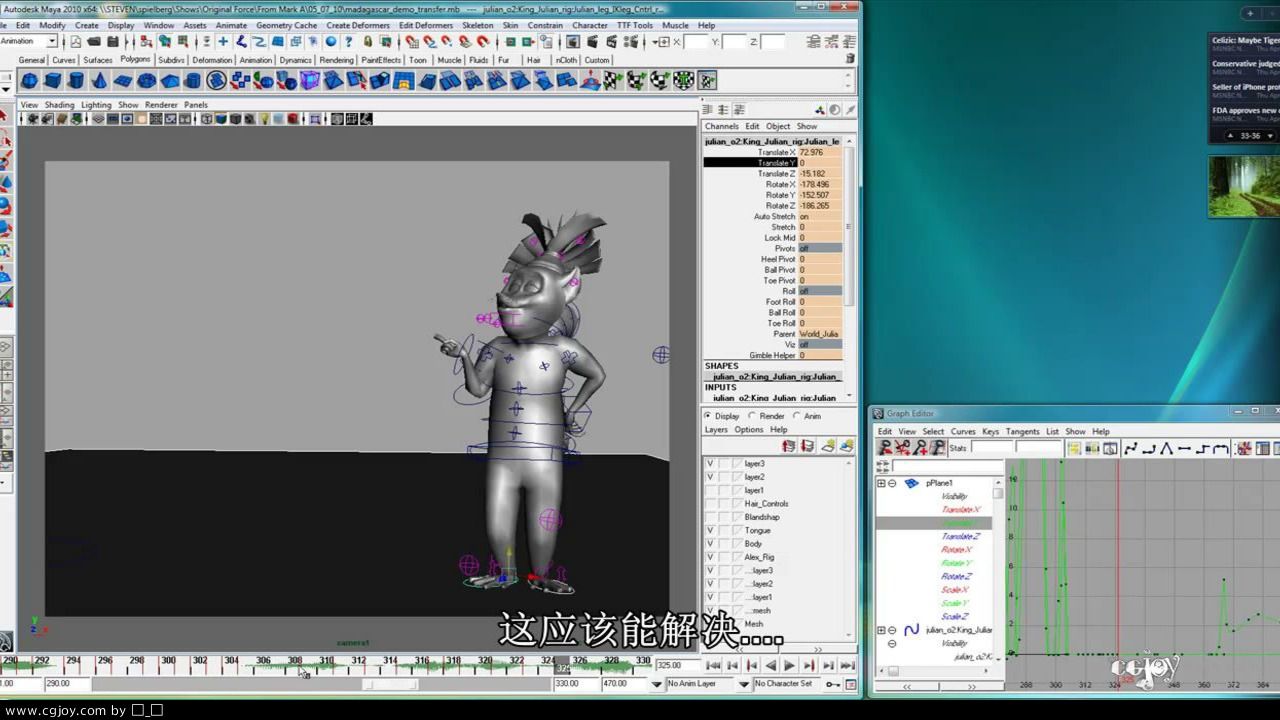Open the Constrain menu

click(x=545, y=25)
